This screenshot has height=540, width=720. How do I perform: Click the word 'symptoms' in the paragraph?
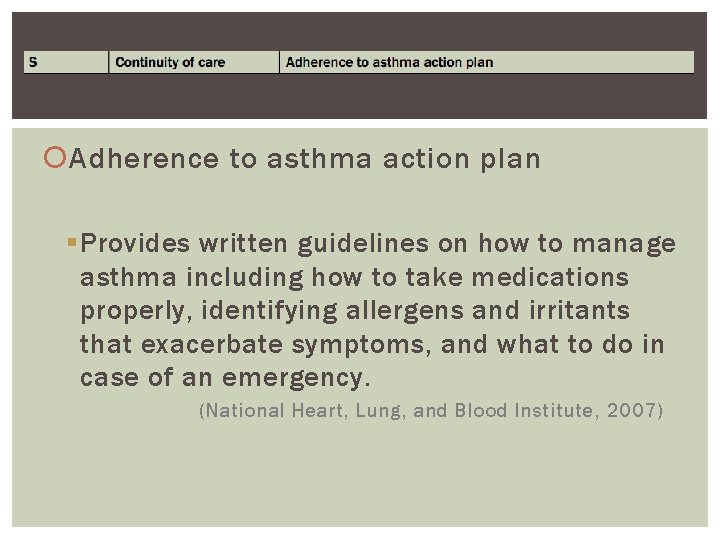tap(358, 345)
